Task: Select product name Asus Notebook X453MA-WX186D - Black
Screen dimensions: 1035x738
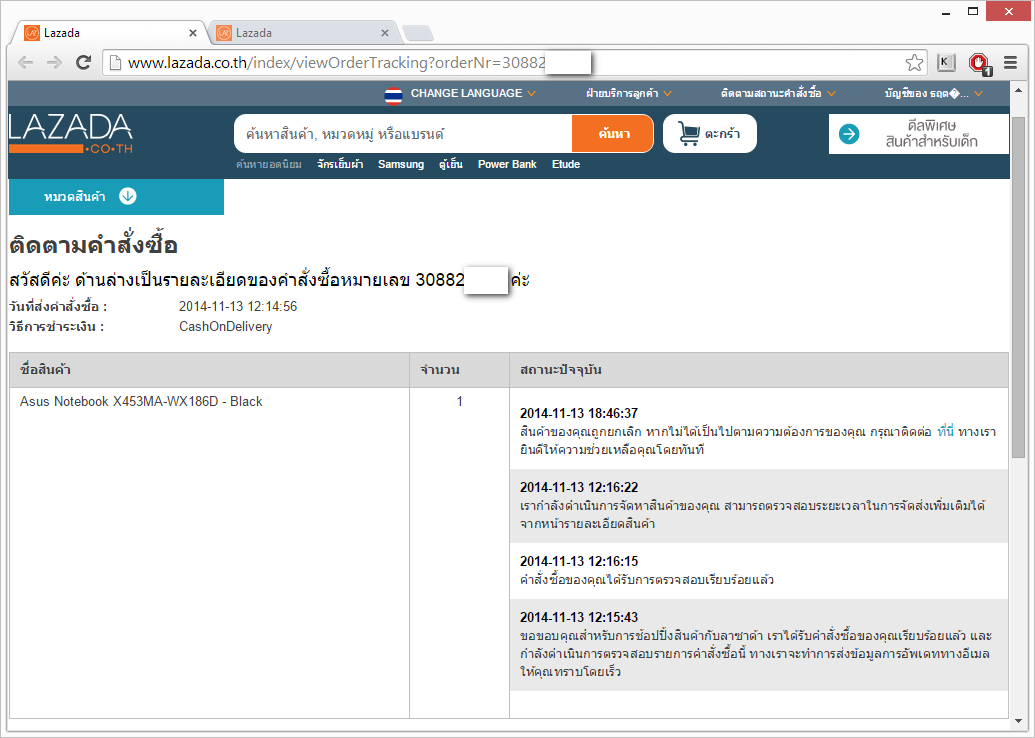Action: pyautogui.click(x=141, y=401)
